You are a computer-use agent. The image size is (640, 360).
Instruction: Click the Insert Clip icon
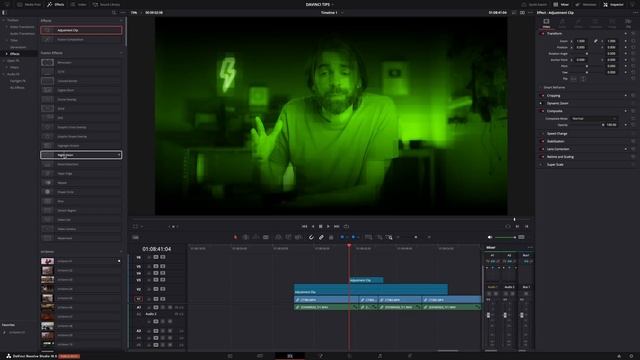(x=278, y=237)
